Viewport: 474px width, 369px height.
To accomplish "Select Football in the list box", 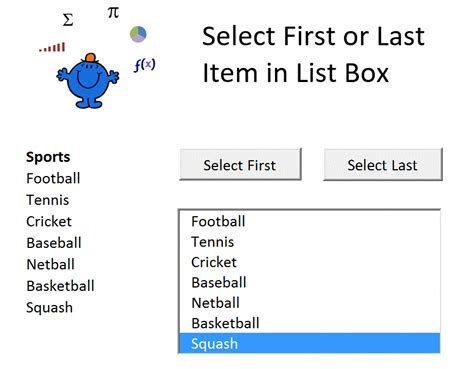I will tap(310, 221).
